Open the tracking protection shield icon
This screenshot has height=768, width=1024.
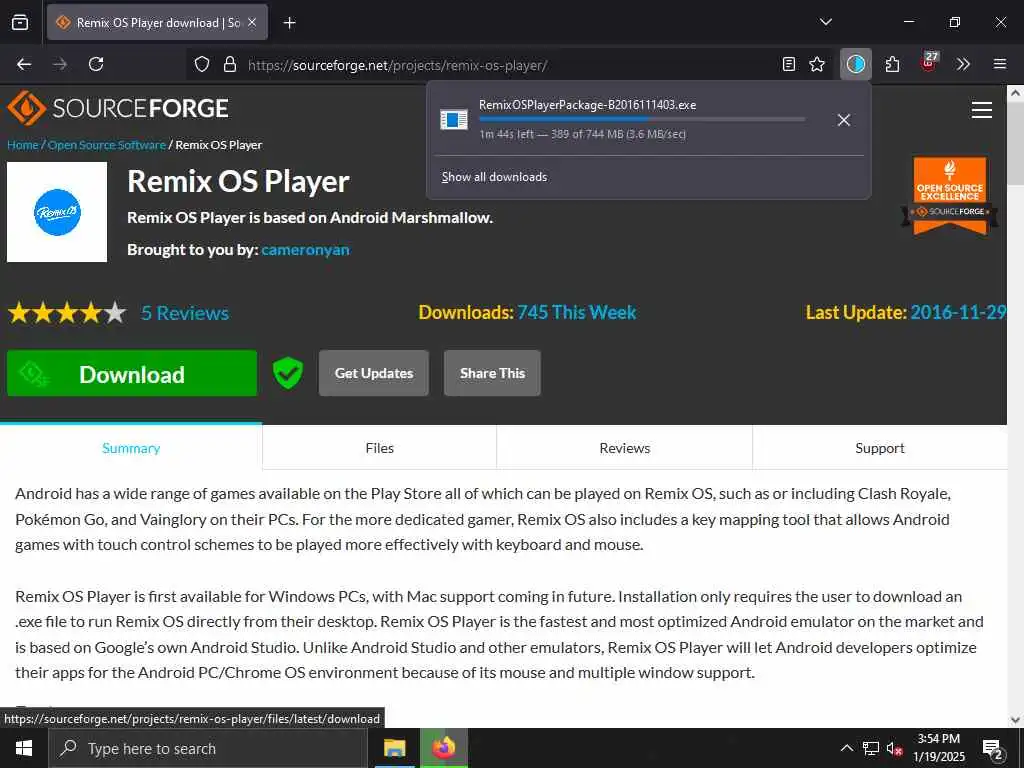[x=202, y=64]
